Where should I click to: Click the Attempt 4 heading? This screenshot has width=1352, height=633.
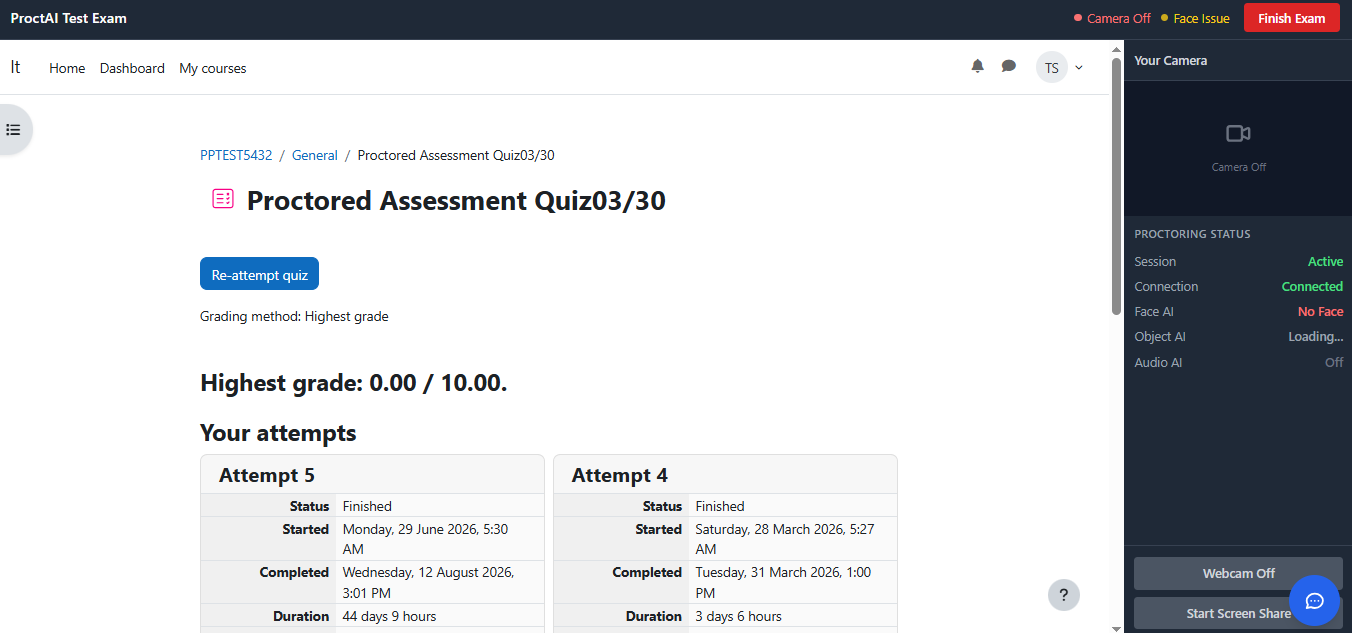620,475
